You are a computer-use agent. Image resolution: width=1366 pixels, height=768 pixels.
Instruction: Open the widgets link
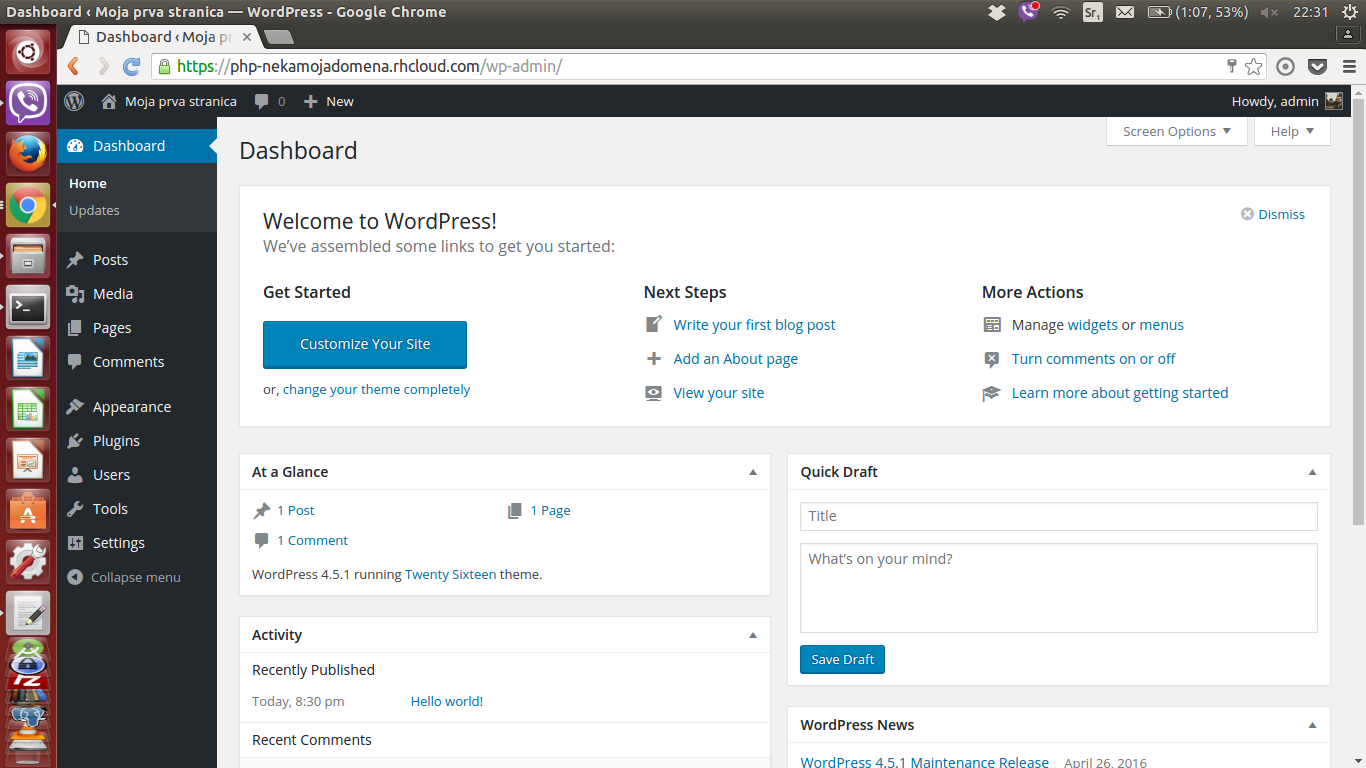pos(1092,325)
